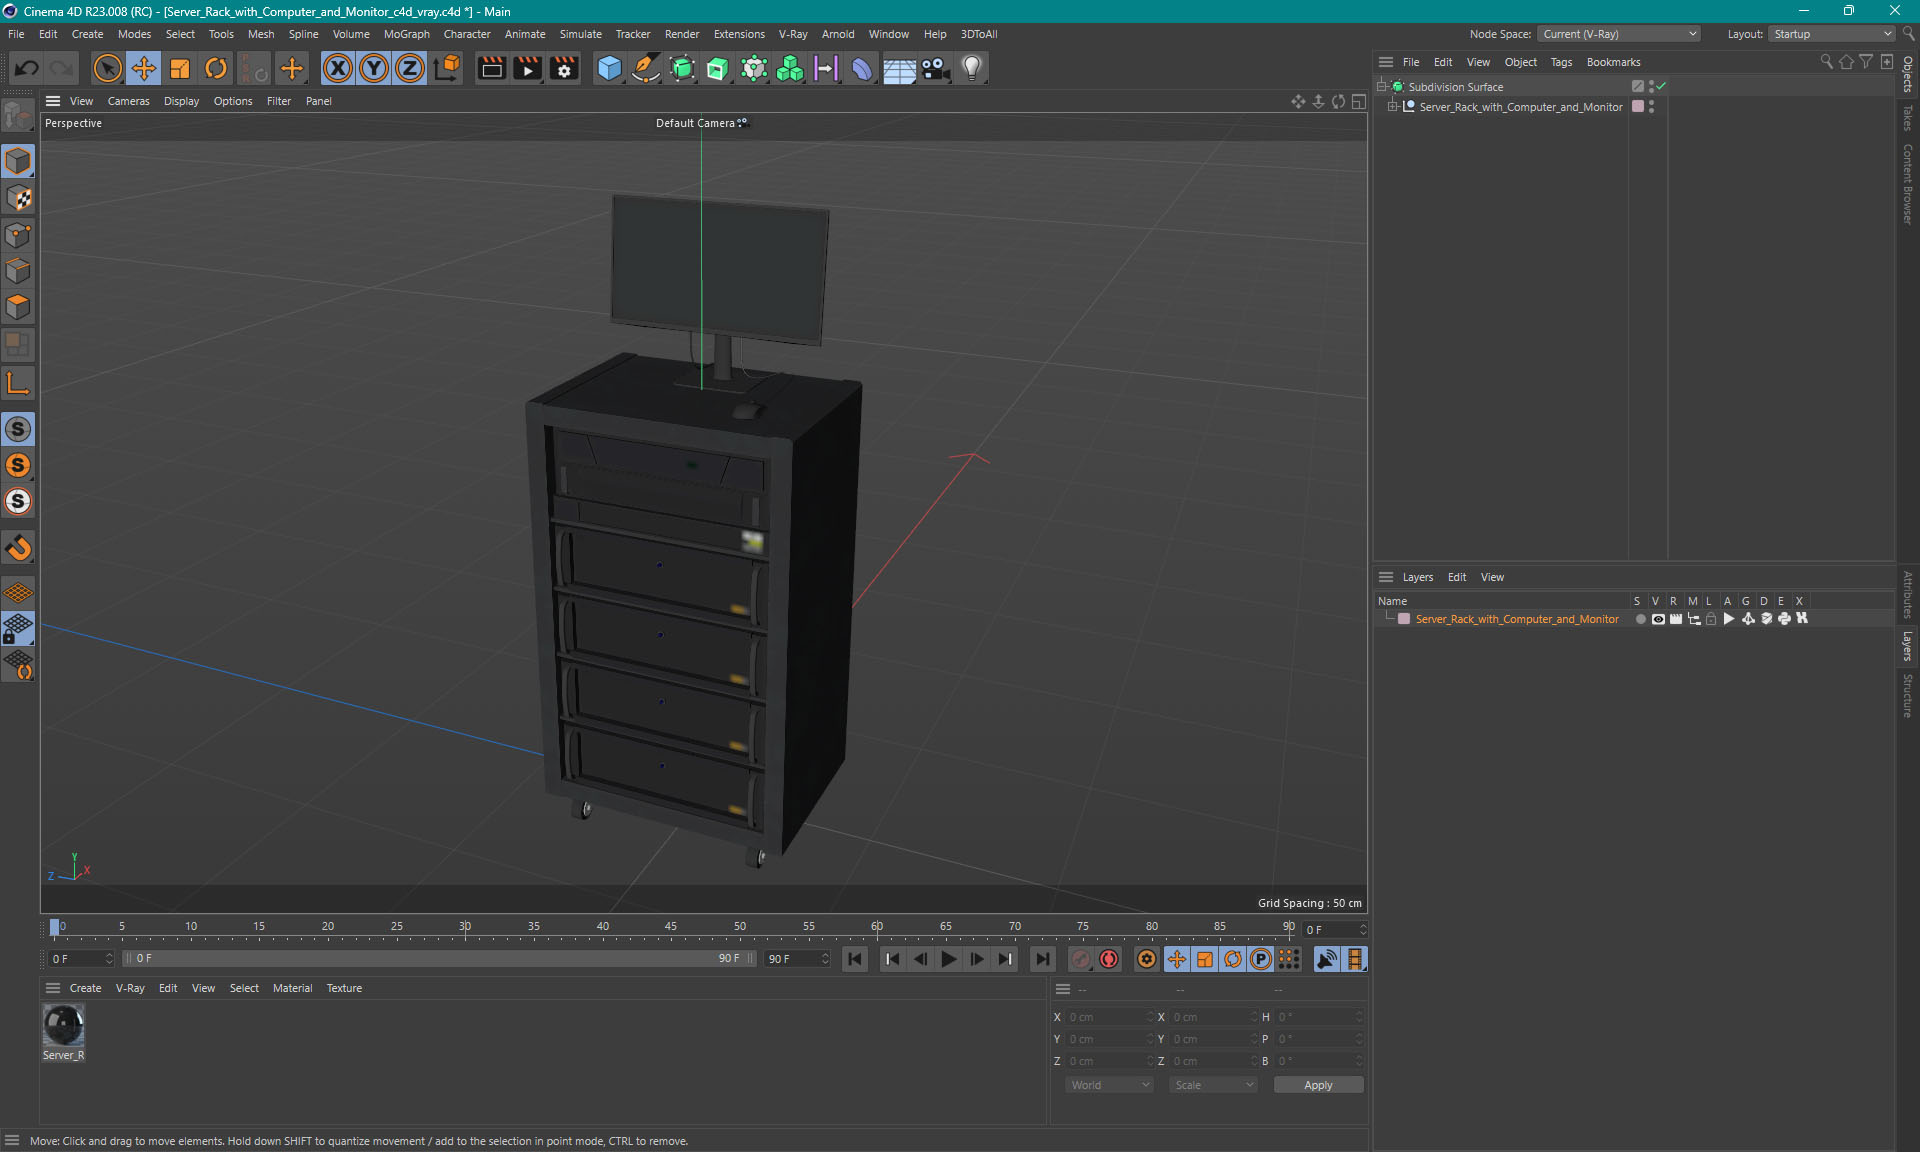
Task: Click timeline marker at frame 30
Action: click(465, 926)
